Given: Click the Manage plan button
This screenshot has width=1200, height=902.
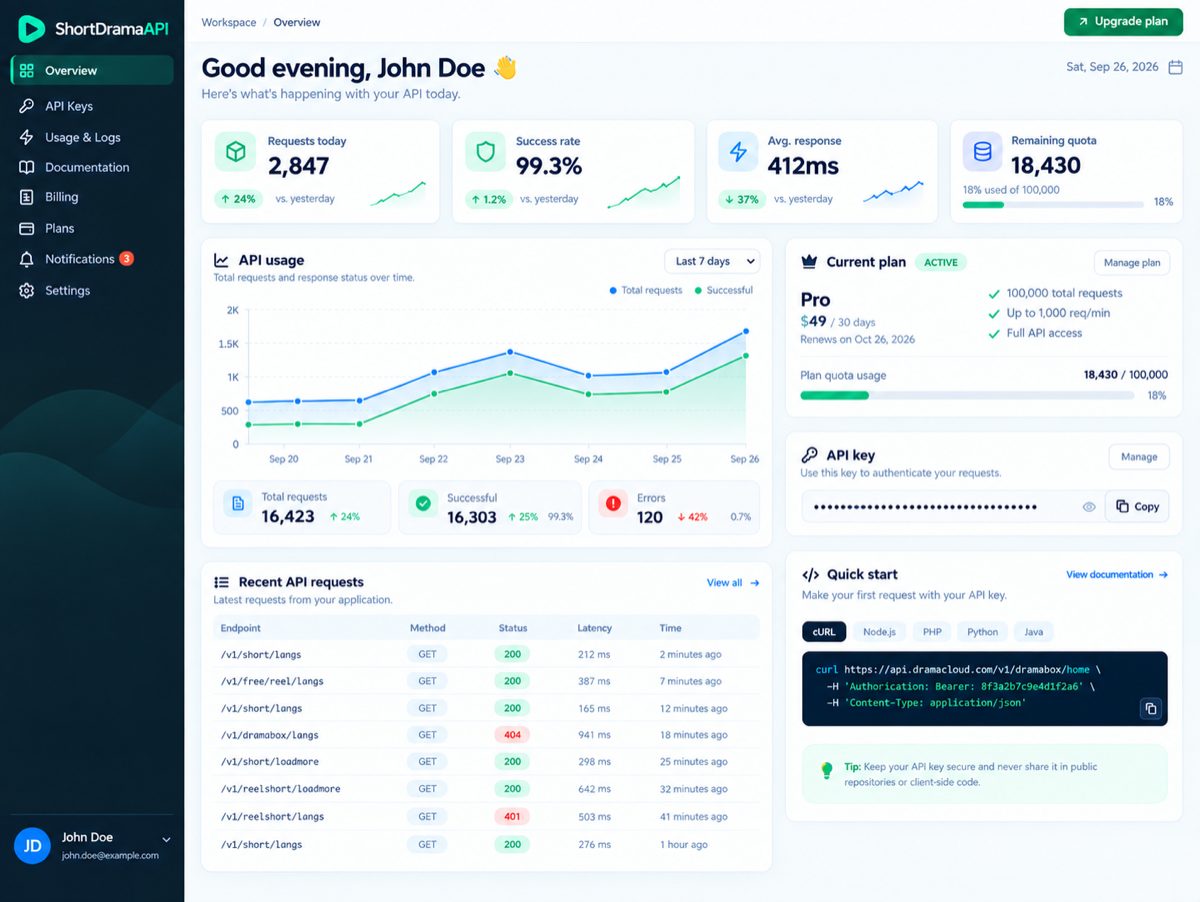Looking at the screenshot, I should [1132, 263].
